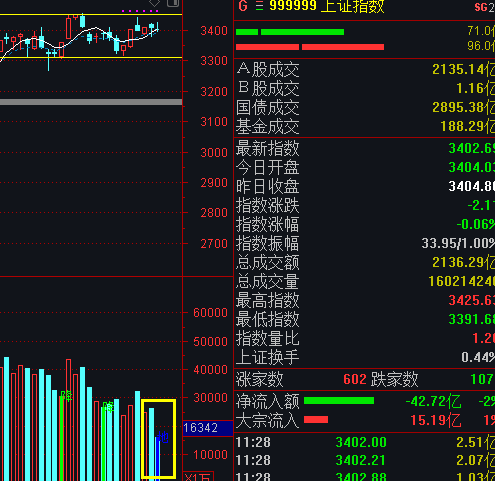Image resolution: width=495 pixels, height=481 pixels.
Task: Click the red strength bar under the green one
Action: tap(310, 47)
